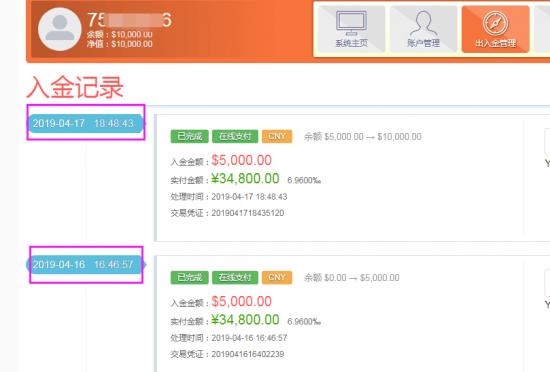Click CNY badge in 2019-04-16 record
Image resolution: width=550 pixels, height=372 pixels.
click(x=277, y=278)
